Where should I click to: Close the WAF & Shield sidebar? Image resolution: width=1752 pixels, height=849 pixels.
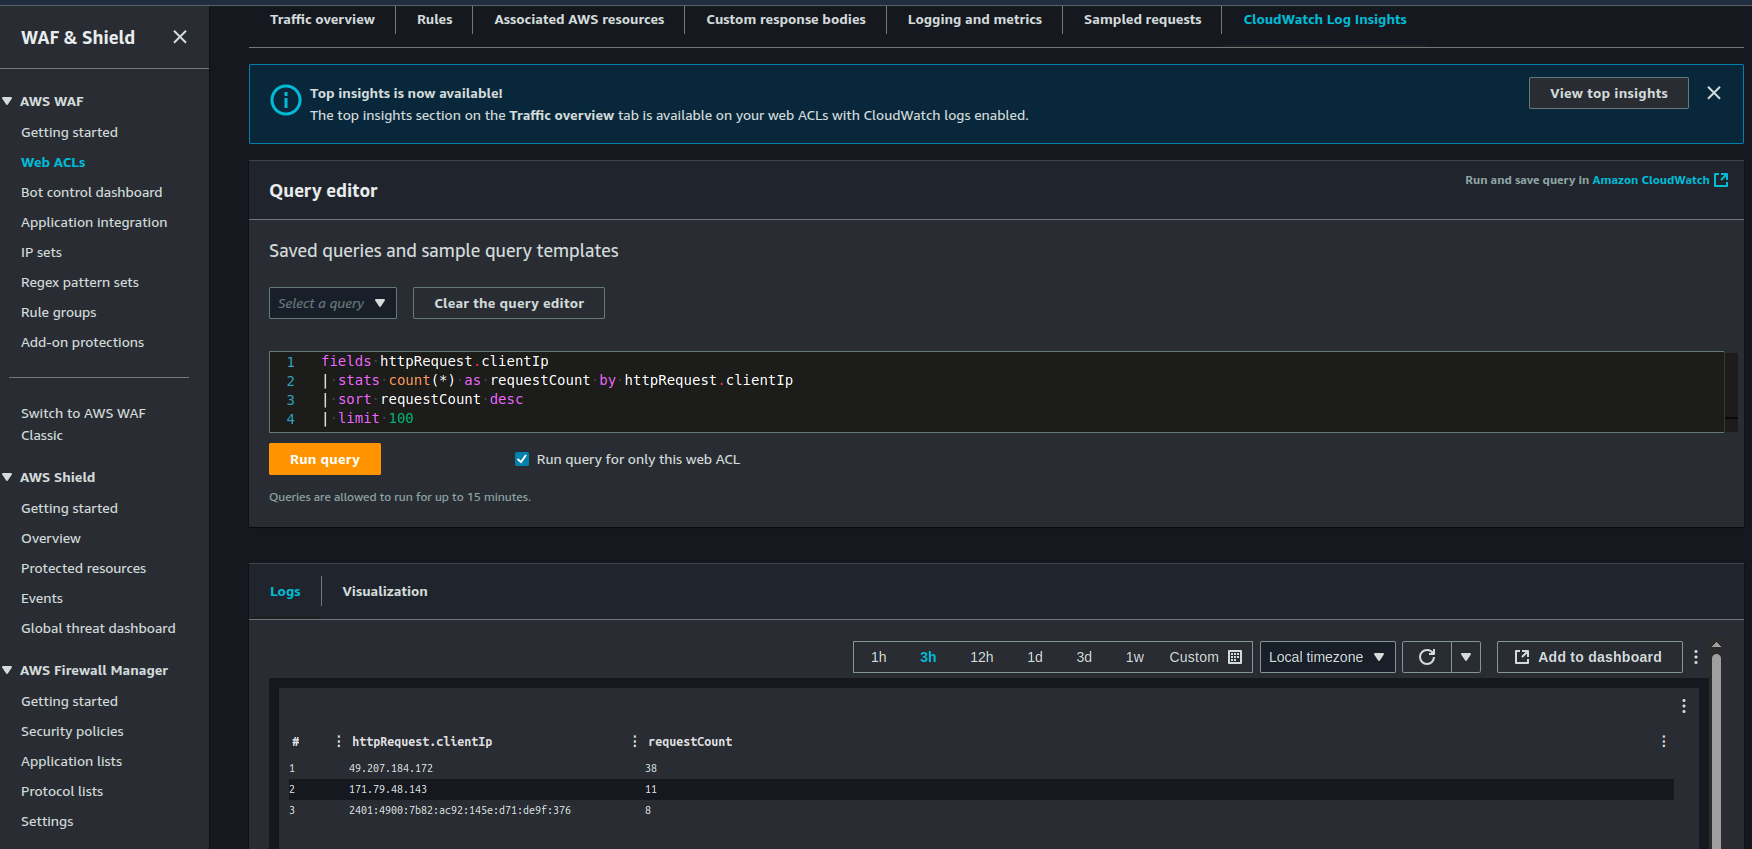[x=180, y=37]
